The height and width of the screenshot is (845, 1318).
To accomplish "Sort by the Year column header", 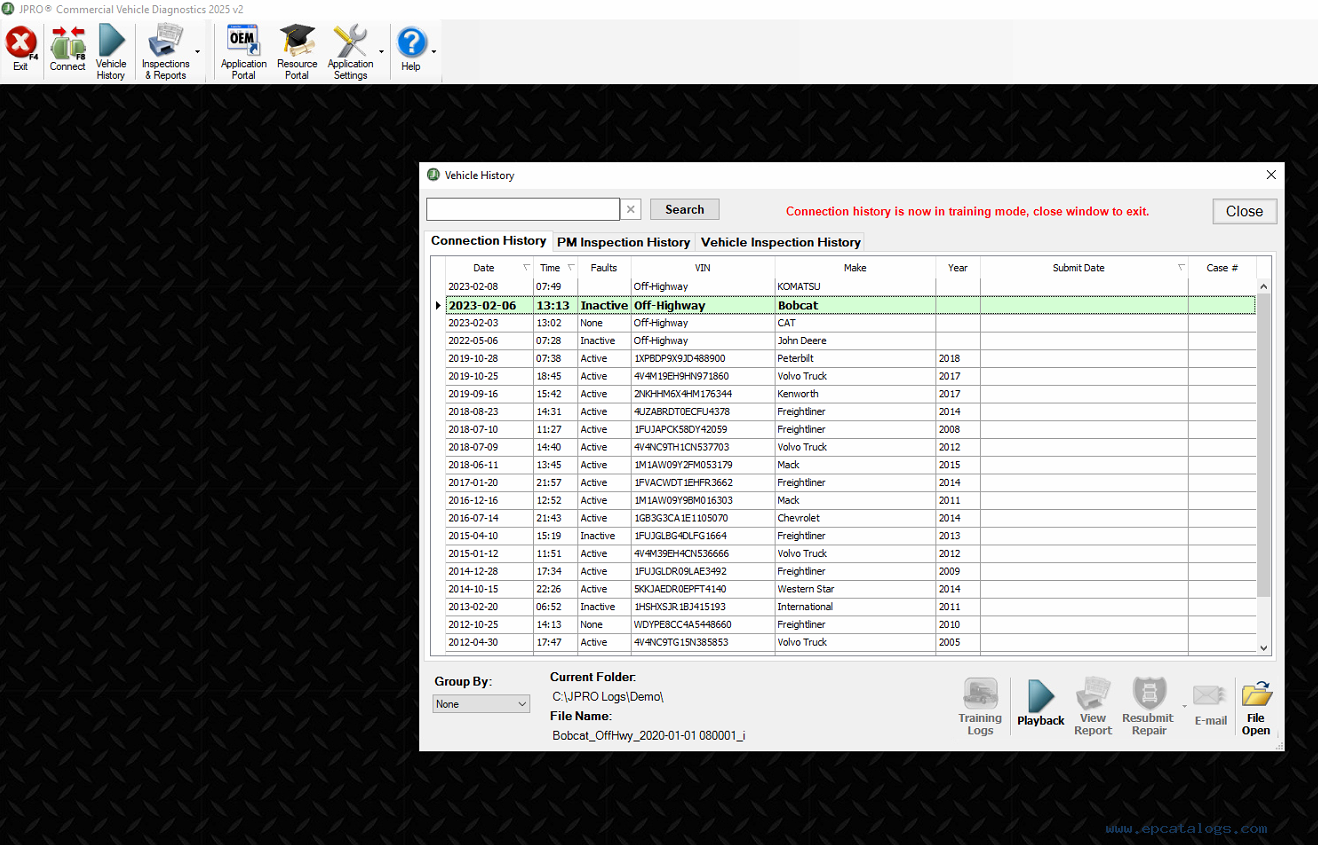I will pos(958,268).
